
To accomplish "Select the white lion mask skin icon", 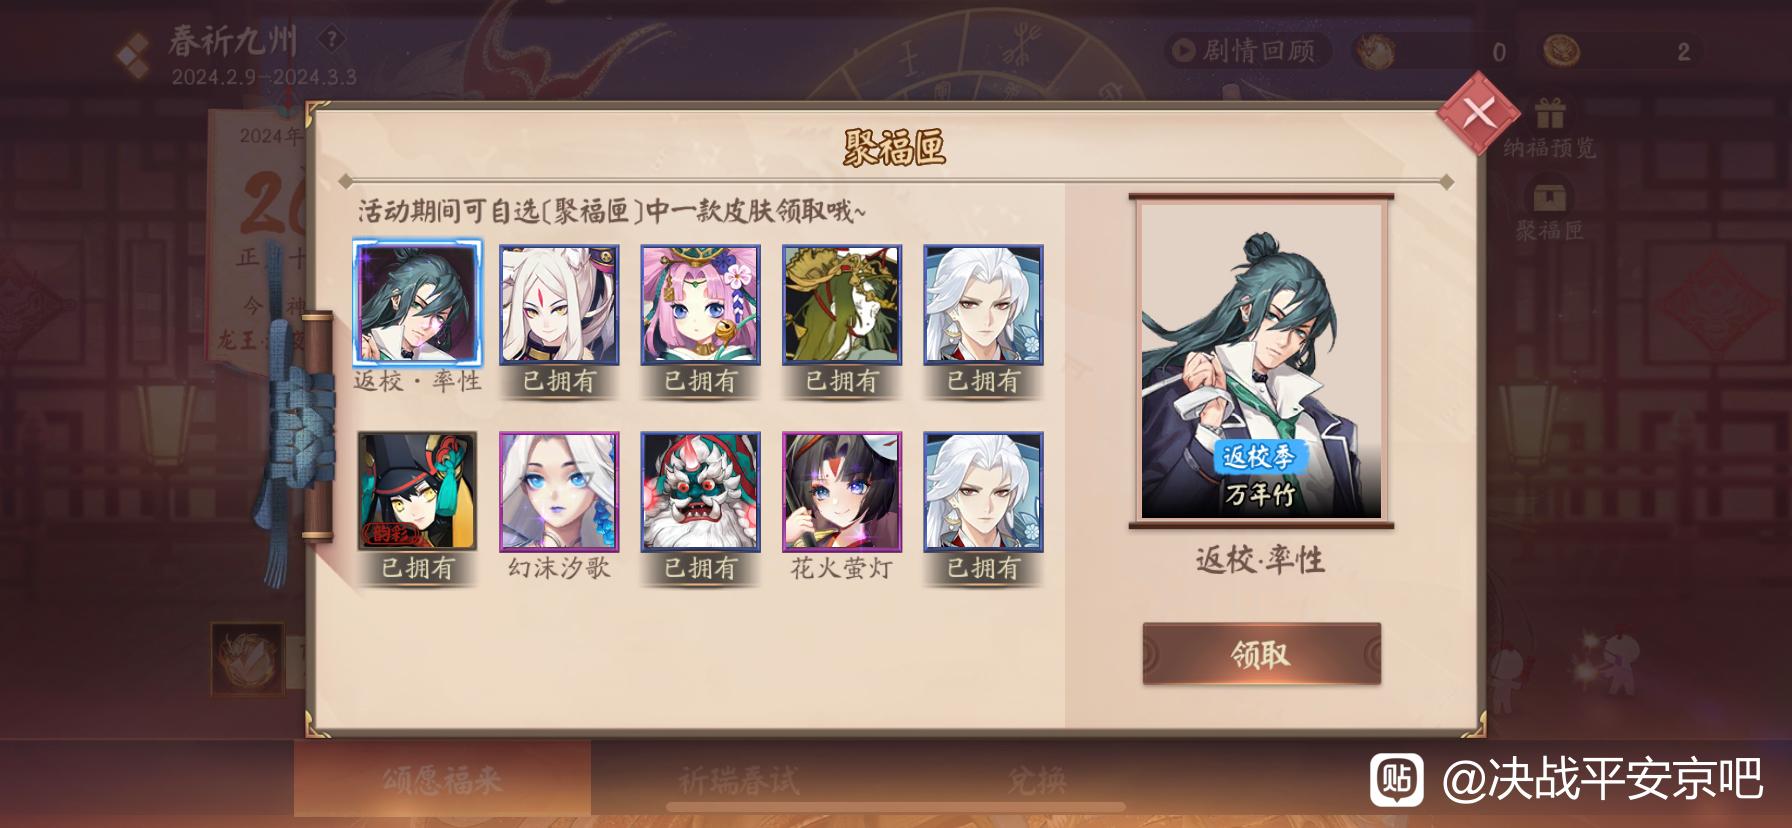I will point(700,491).
